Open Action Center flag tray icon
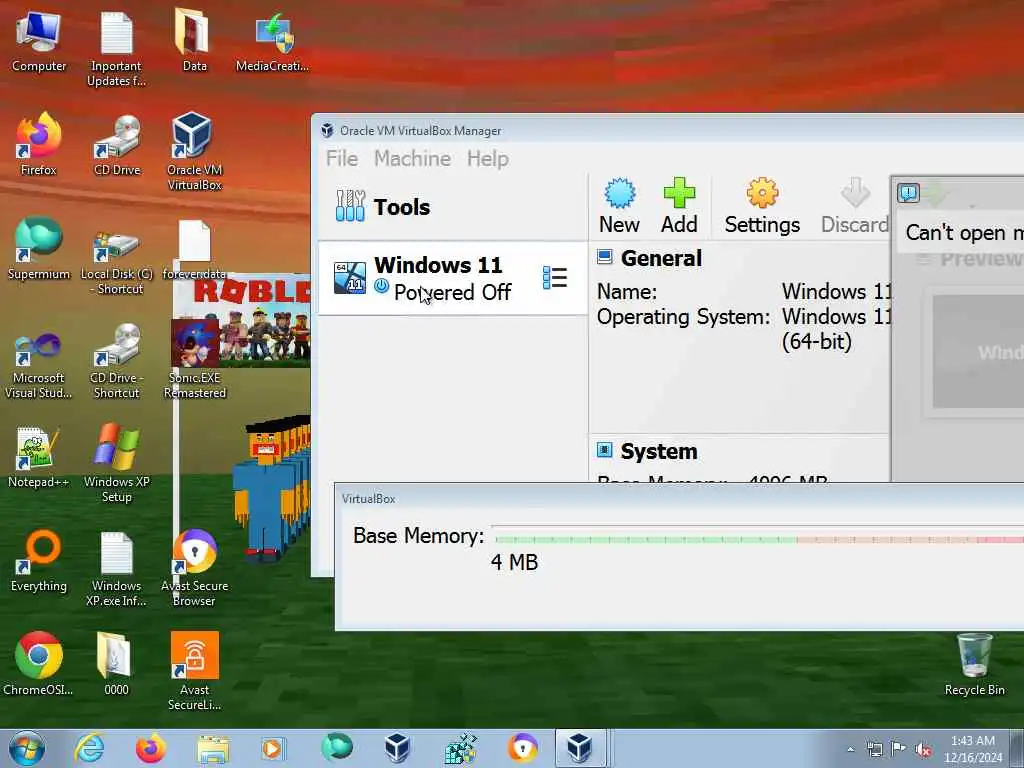This screenshot has height=768, width=1024. pos(898,749)
